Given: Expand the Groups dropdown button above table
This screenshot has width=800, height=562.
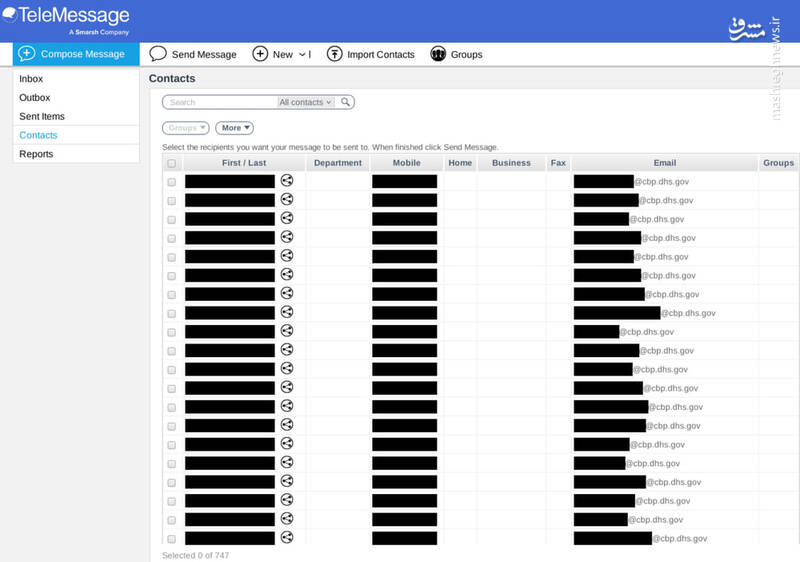Looking at the screenshot, I should (186, 128).
